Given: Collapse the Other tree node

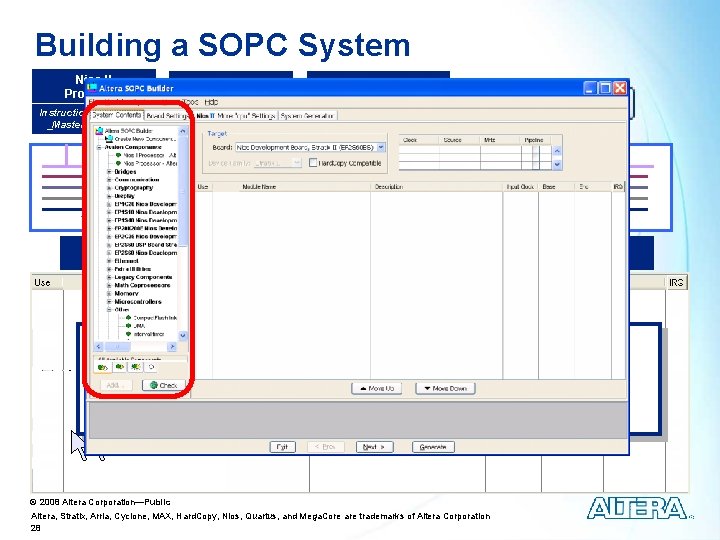Looking at the screenshot, I should click(x=109, y=310).
